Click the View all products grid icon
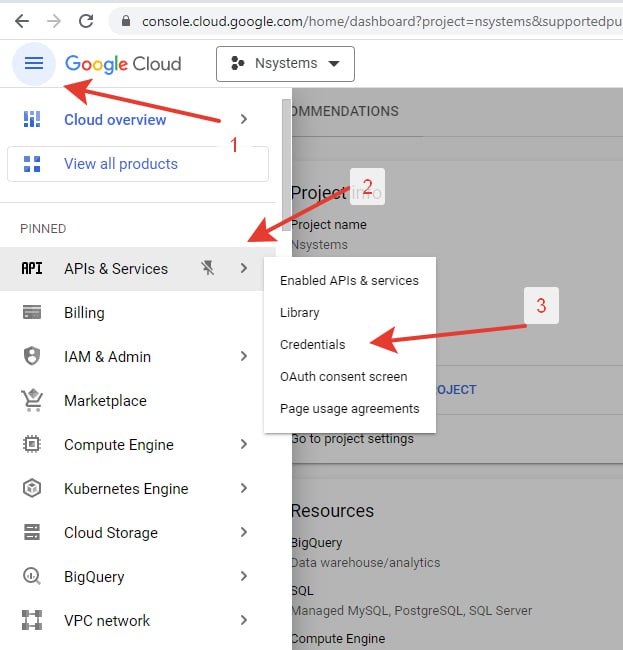623x650 pixels. 32,164
